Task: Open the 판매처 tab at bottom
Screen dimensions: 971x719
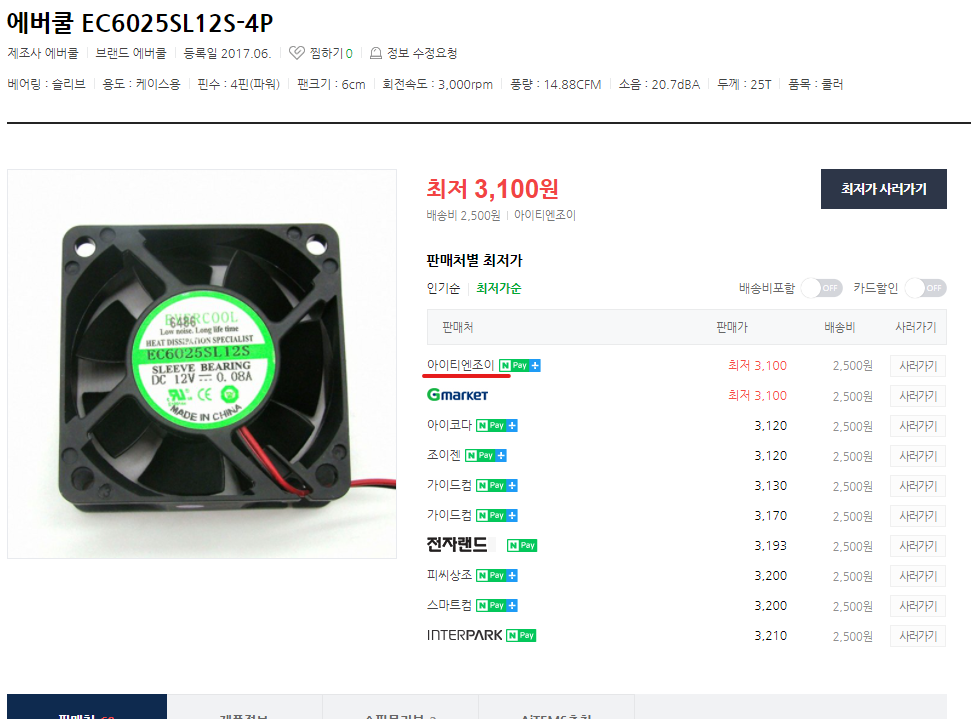Action: (x=87, y=709)
